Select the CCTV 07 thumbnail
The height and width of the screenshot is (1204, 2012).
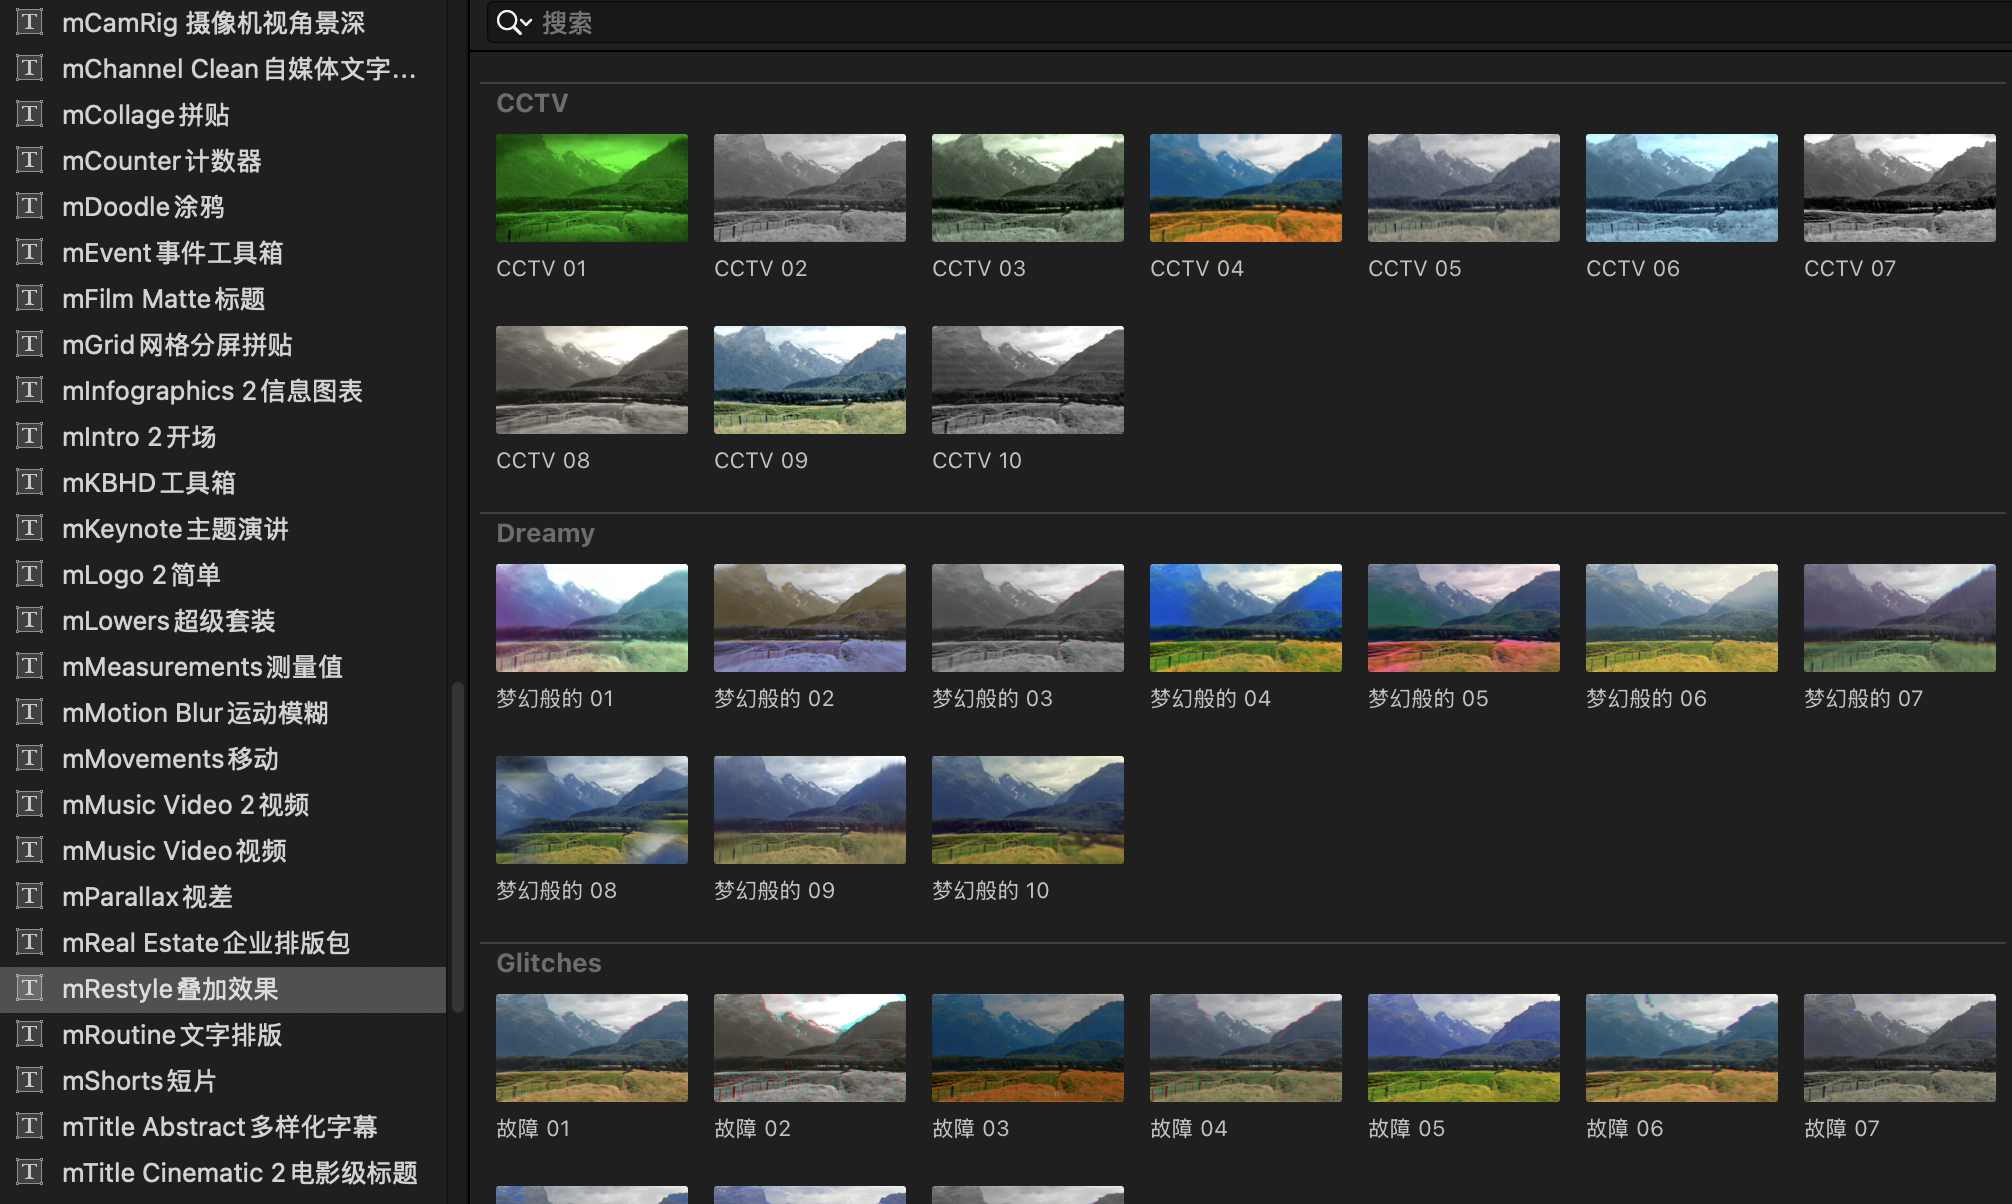pyautogui.click(x=1900, y=188)
